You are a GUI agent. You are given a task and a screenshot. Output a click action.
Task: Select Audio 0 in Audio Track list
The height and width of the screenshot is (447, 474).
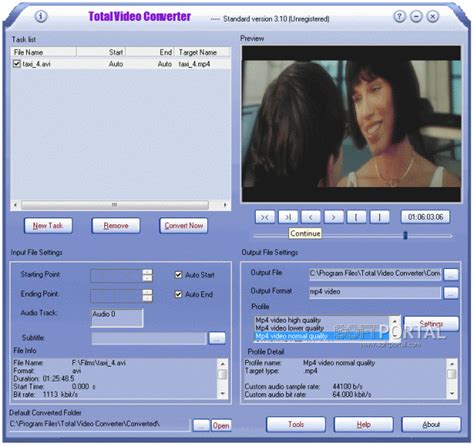(x=104, y=314)
